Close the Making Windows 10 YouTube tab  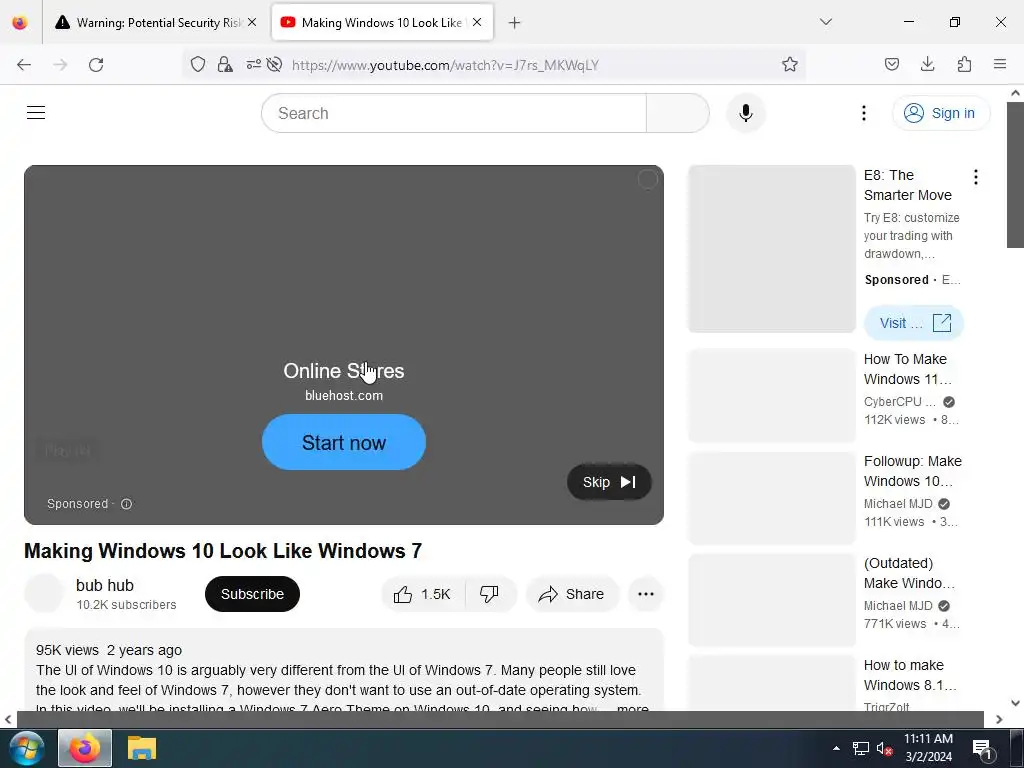477,22
